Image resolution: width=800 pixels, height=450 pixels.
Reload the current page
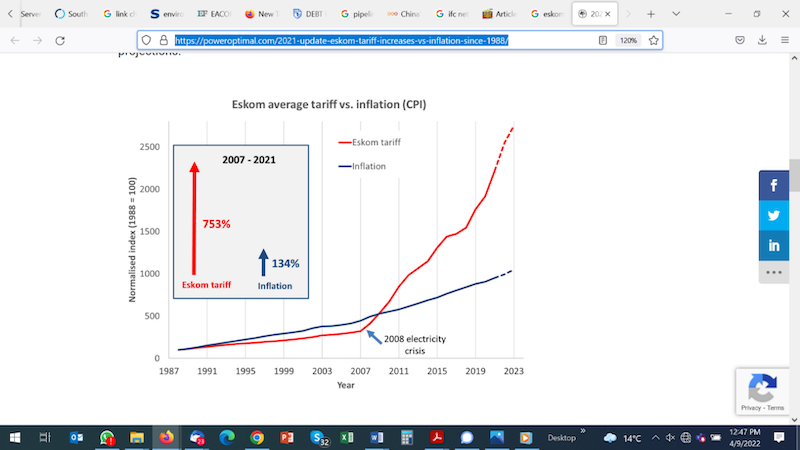tap(60, 40)
